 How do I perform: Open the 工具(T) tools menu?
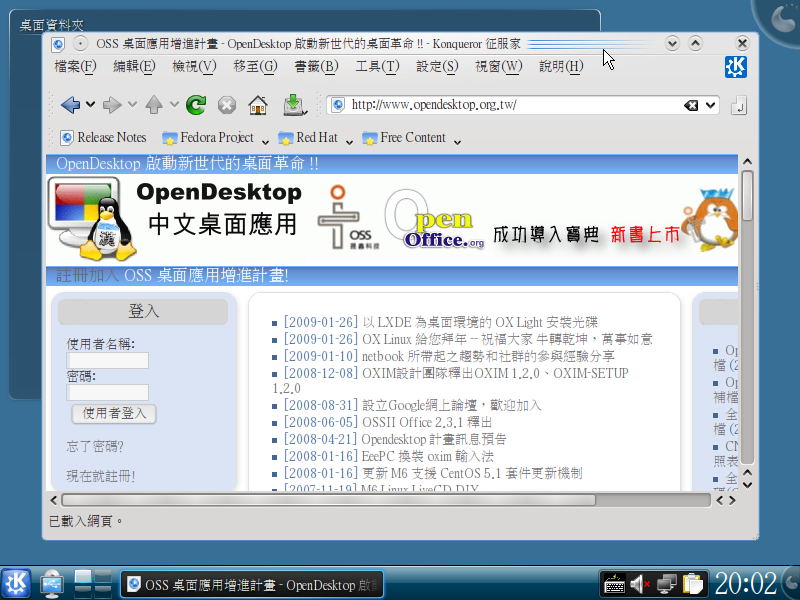point(377,67)
